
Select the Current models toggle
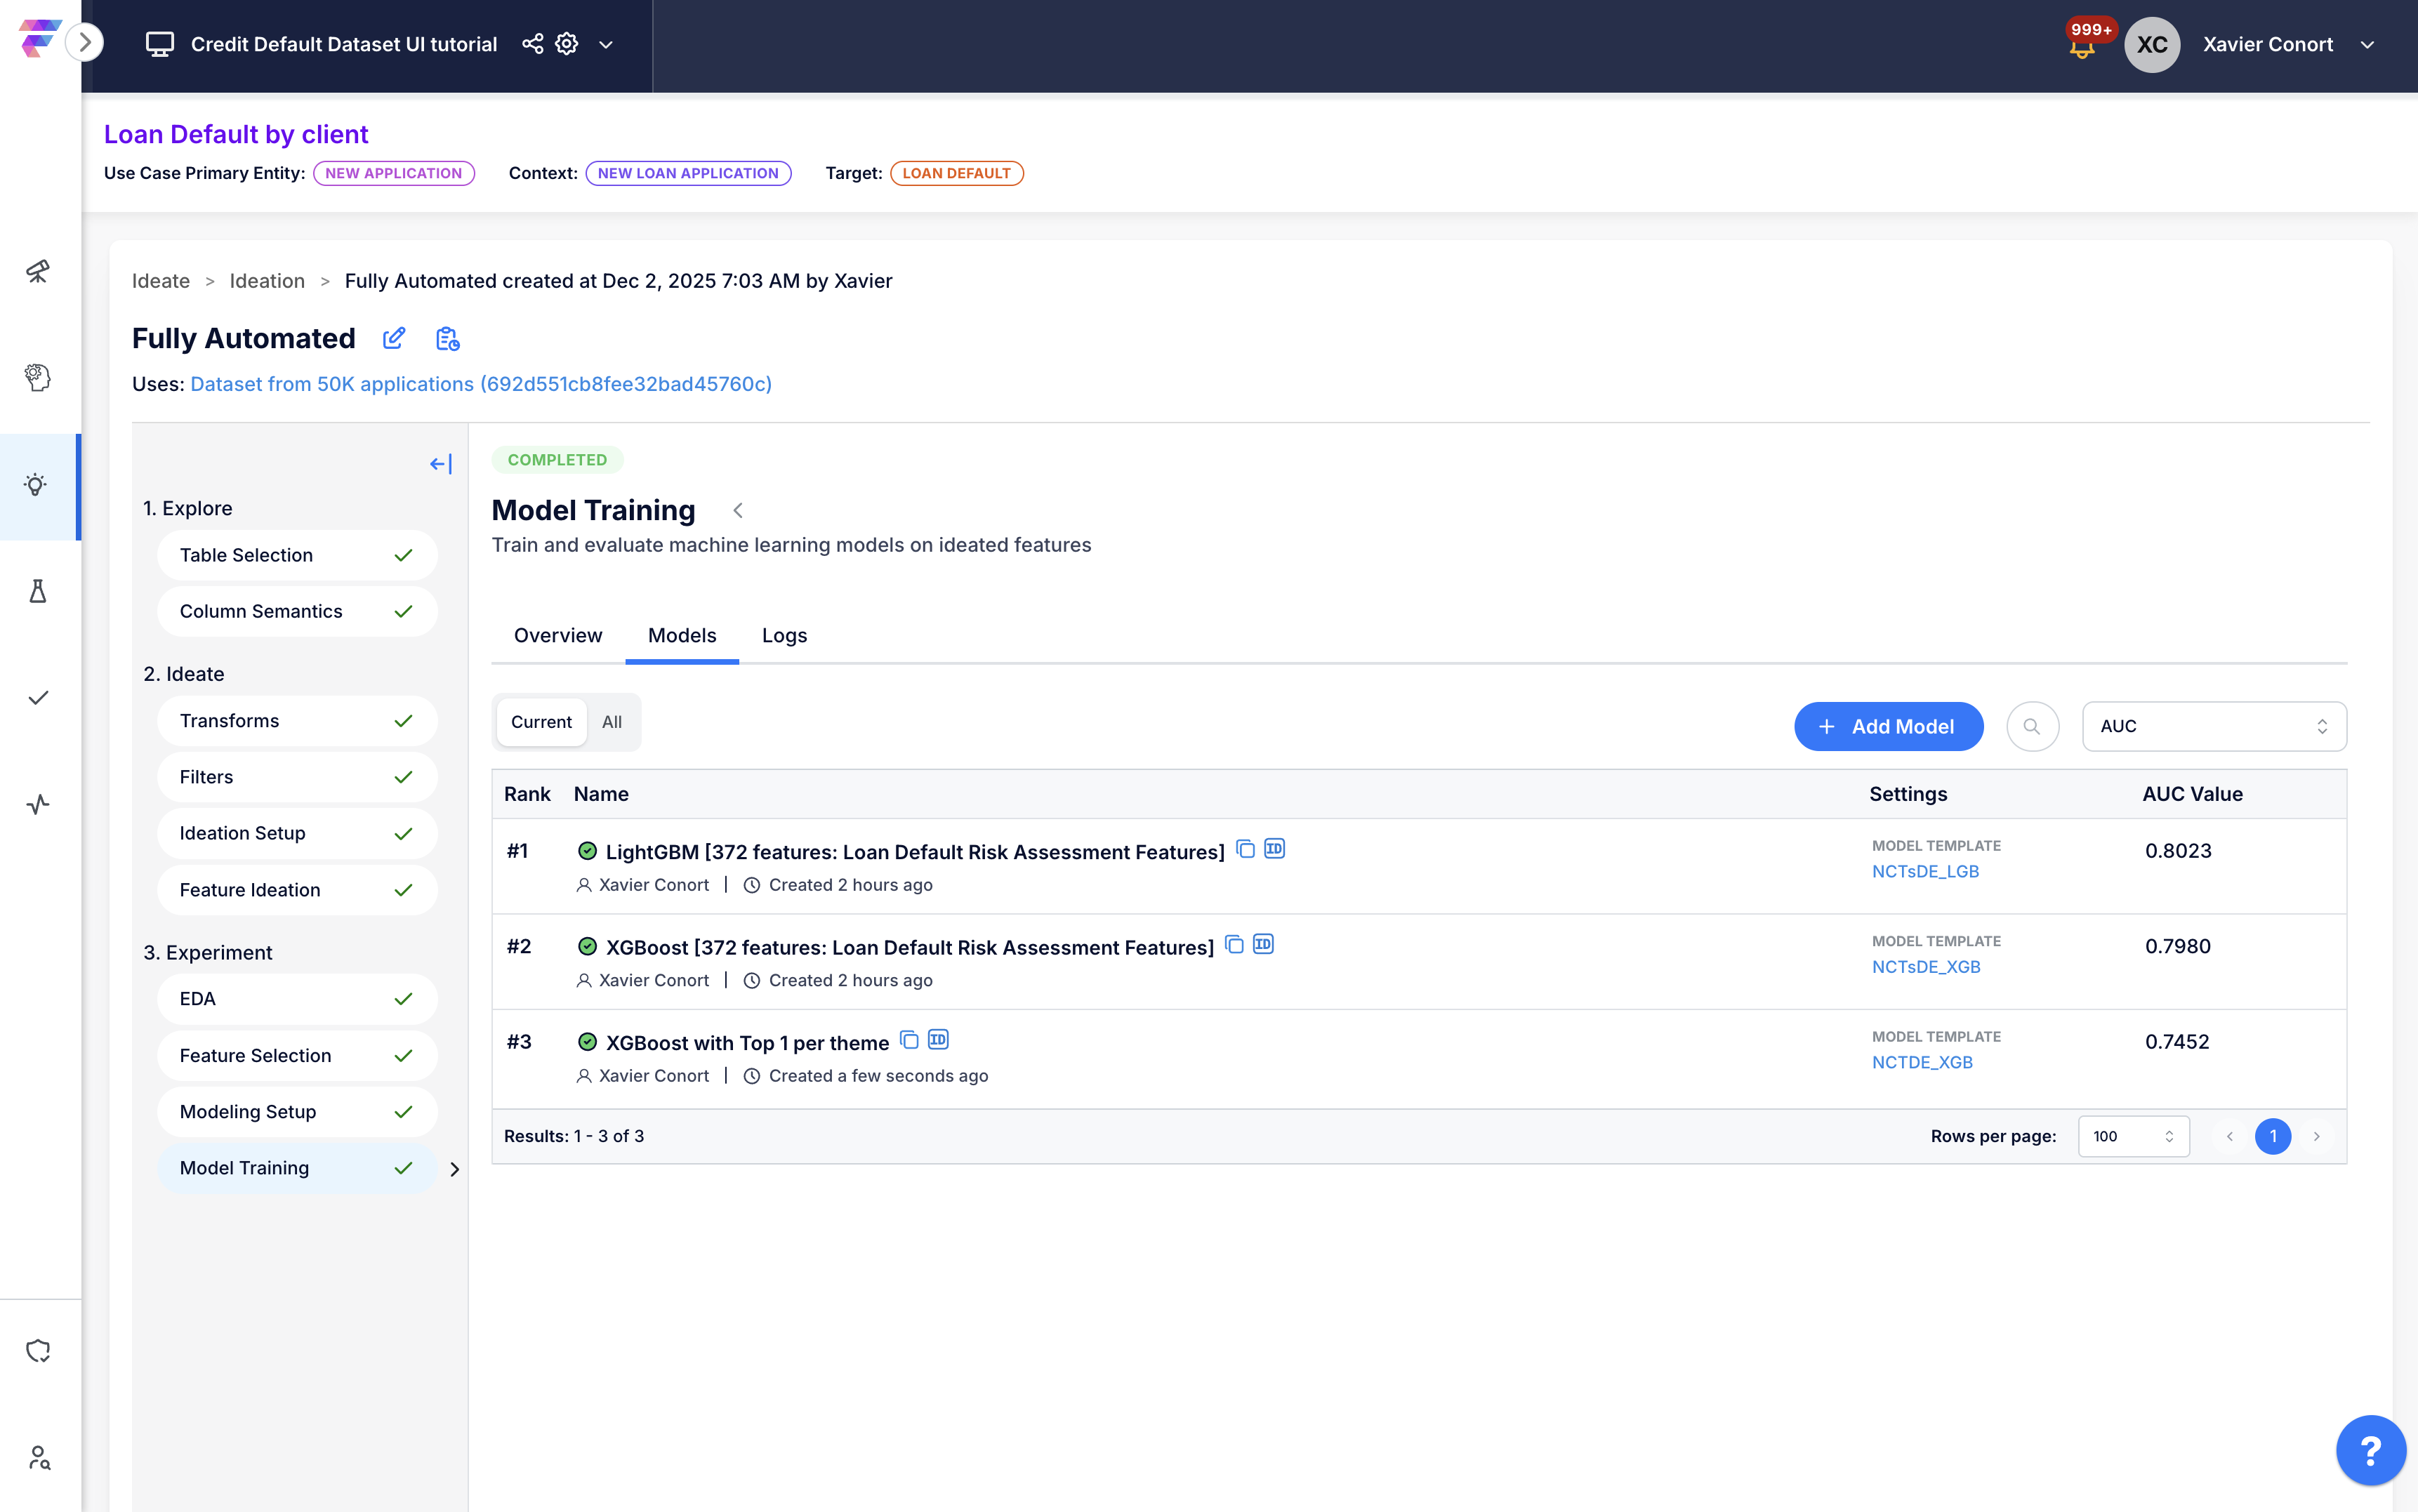541,722
